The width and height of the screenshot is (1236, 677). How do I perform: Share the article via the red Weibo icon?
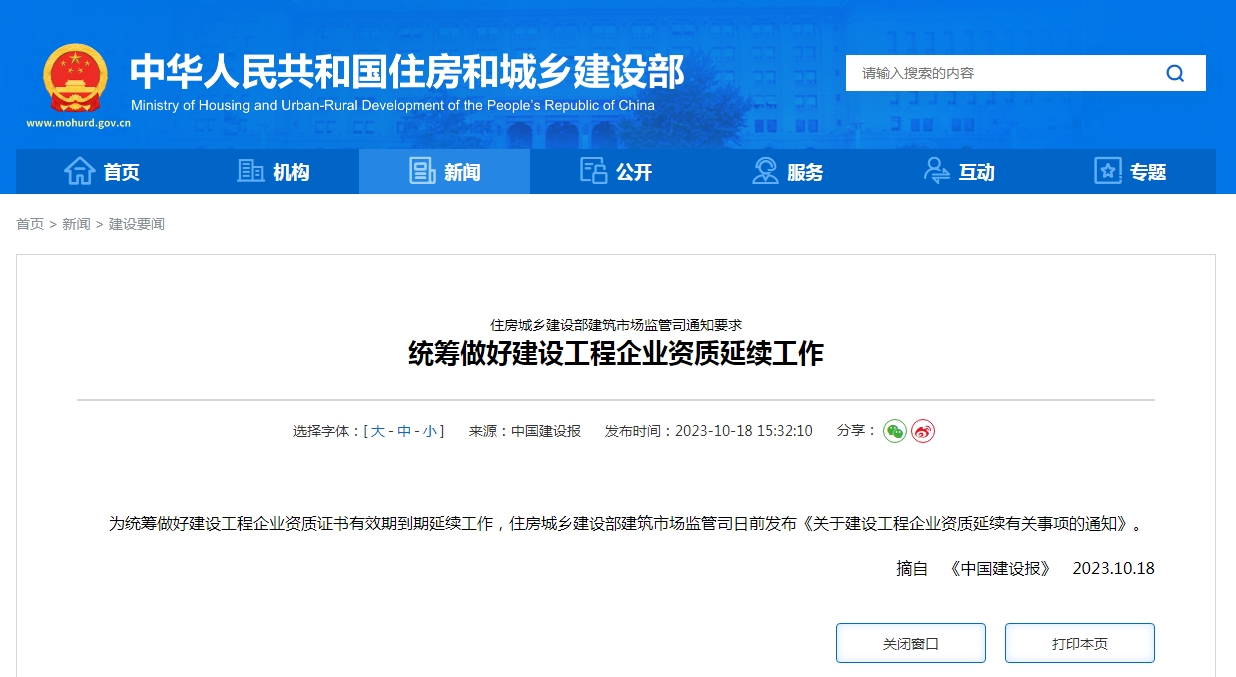921,430
